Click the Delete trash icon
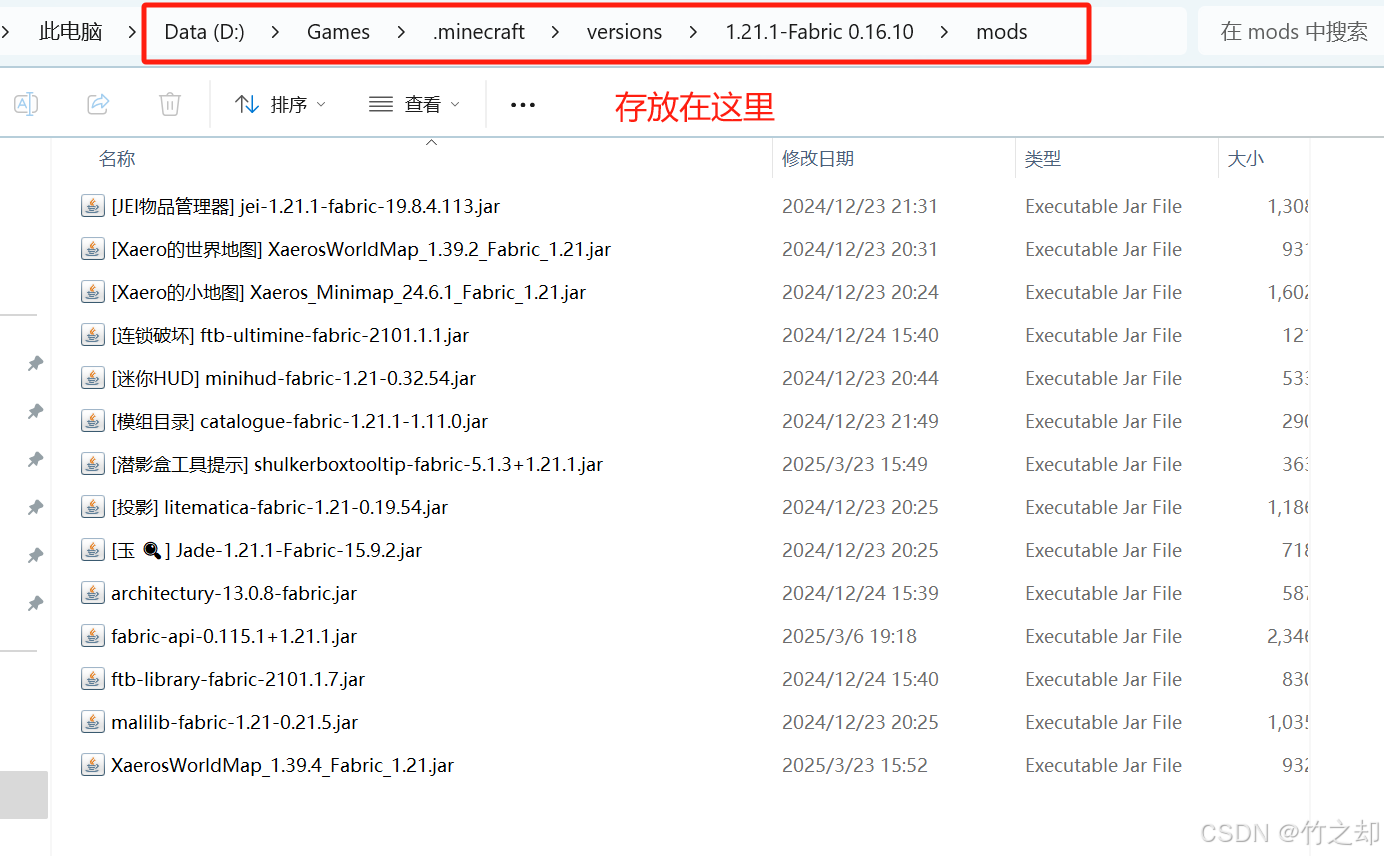Screen dimensions: 1384x856 point(170,104)
